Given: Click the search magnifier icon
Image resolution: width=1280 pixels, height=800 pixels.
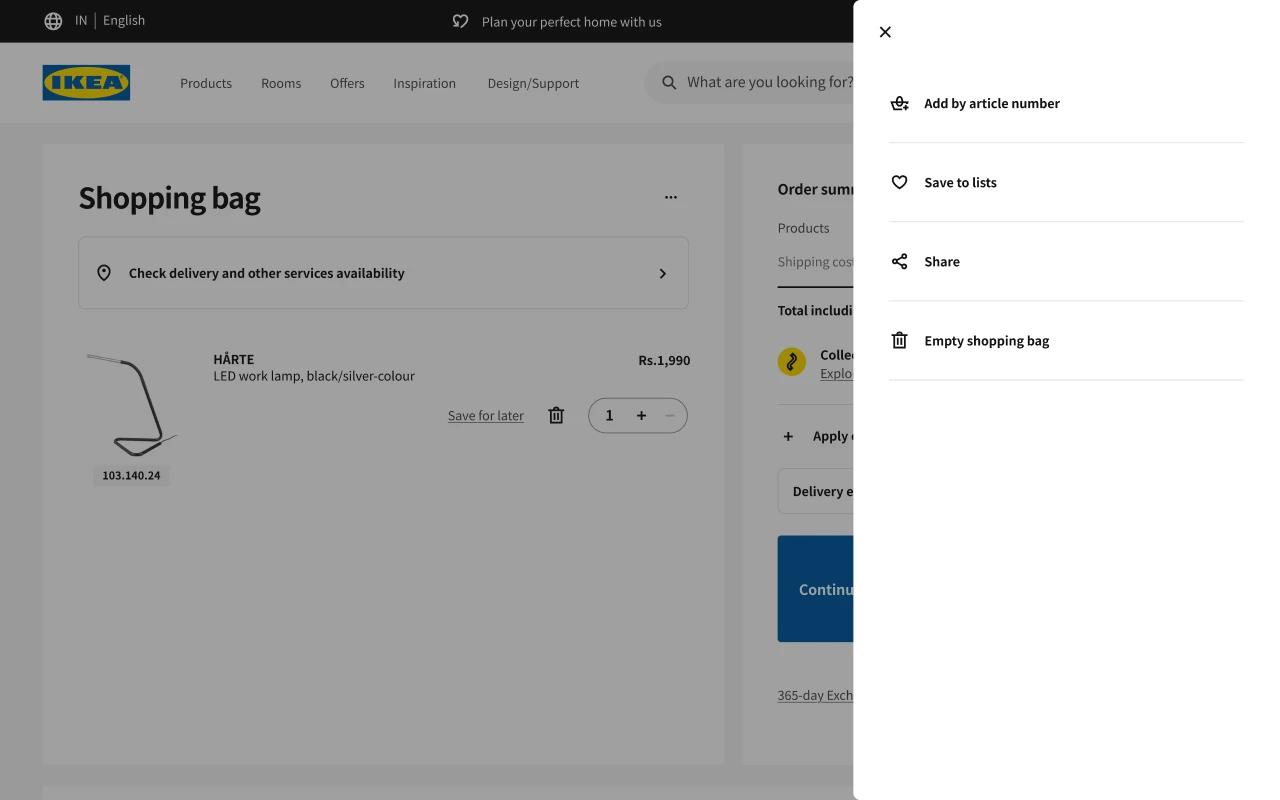Looking at the screenshot, I should point(669,83).
